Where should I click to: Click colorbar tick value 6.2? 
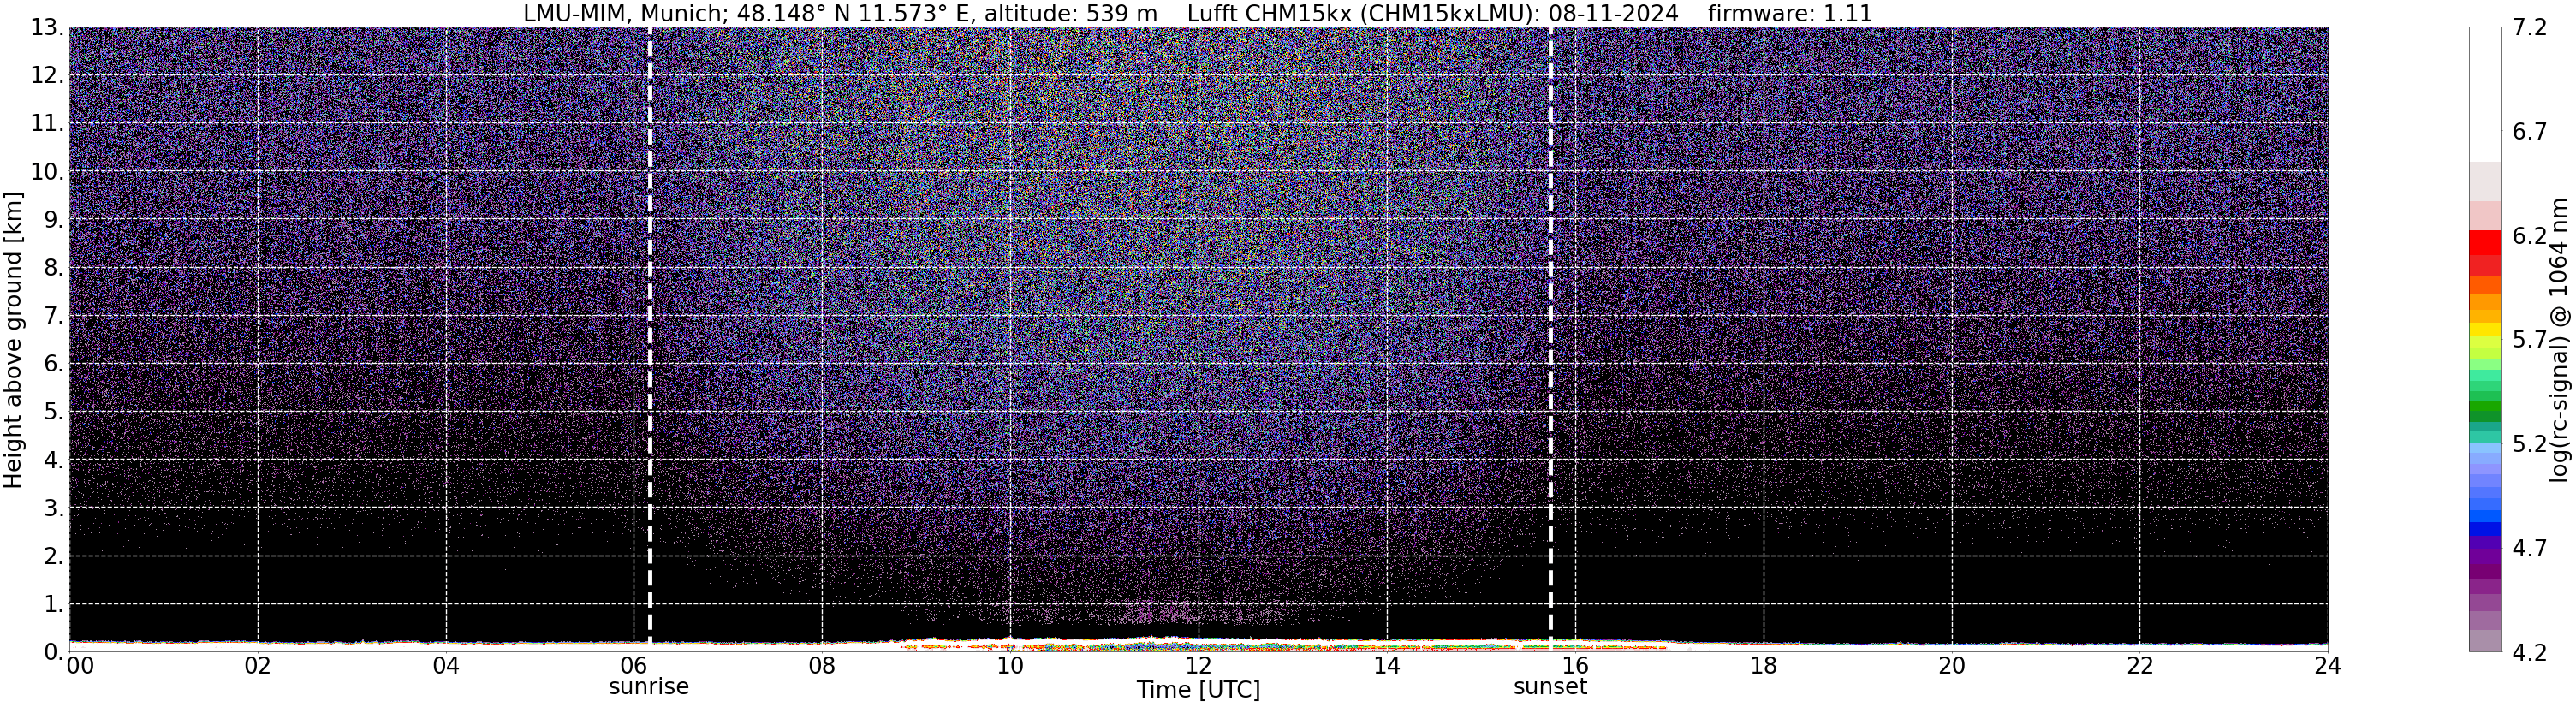click(2530, 236)
